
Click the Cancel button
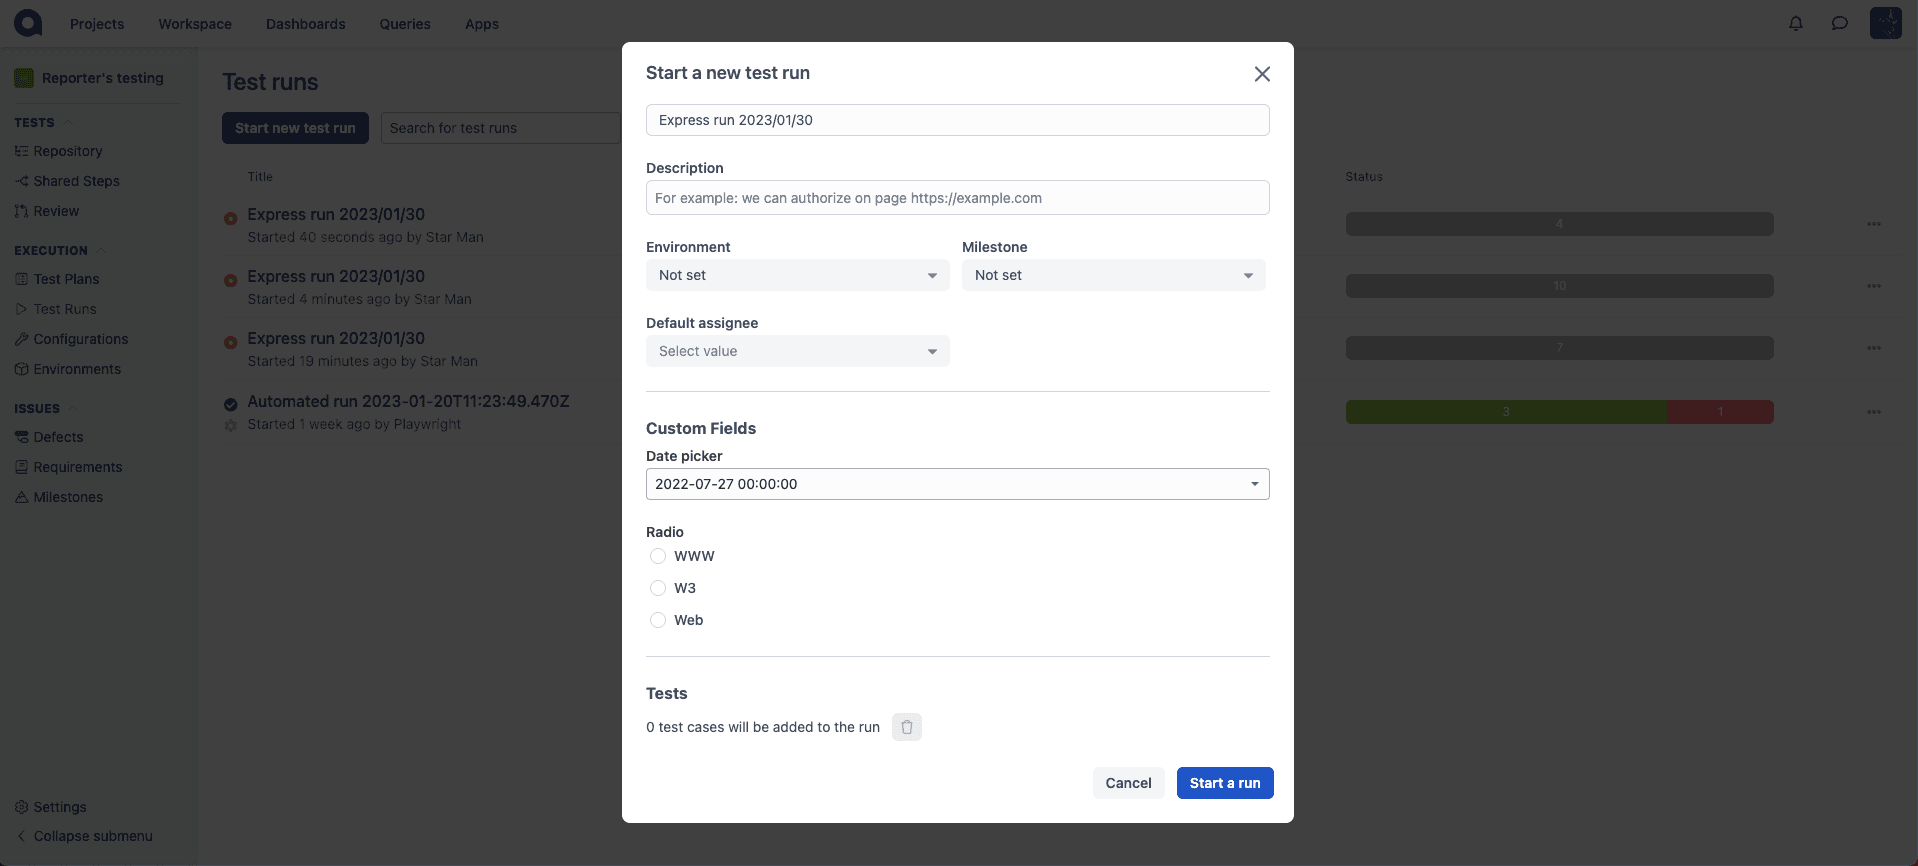coord(1128,783)
